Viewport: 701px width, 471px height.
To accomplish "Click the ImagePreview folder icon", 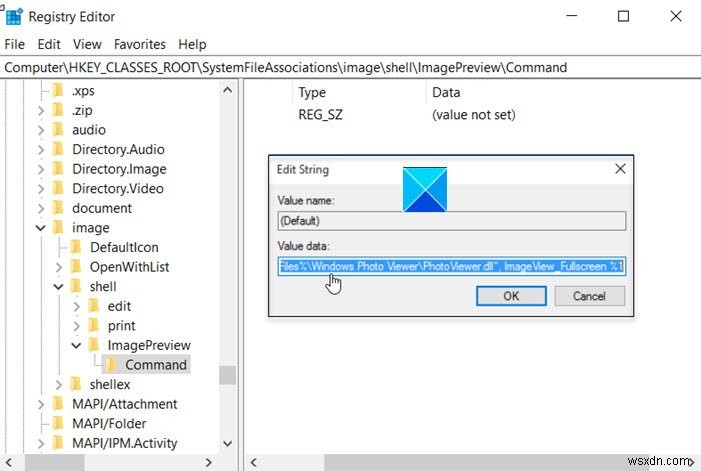I will (x=94, y=345).
